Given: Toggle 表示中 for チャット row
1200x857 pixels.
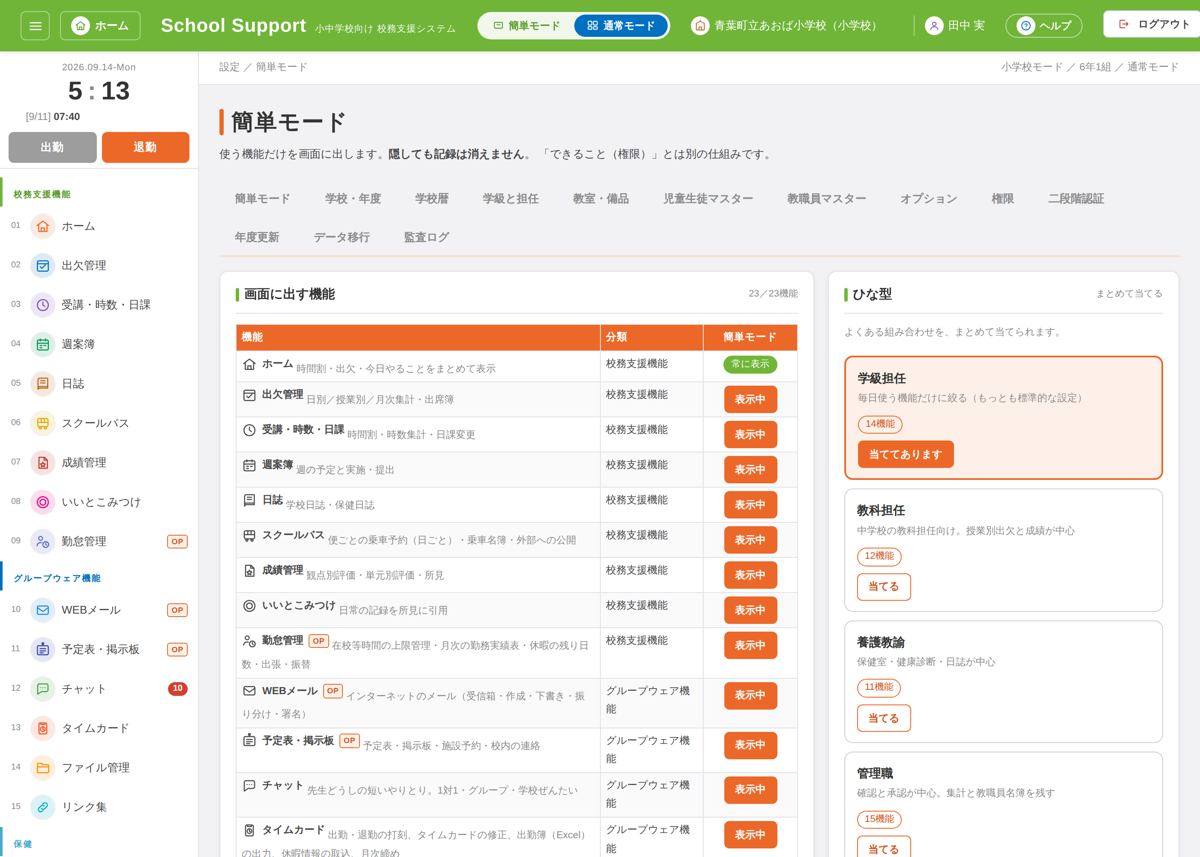Looking at the screenshot, I should point(750,790).
